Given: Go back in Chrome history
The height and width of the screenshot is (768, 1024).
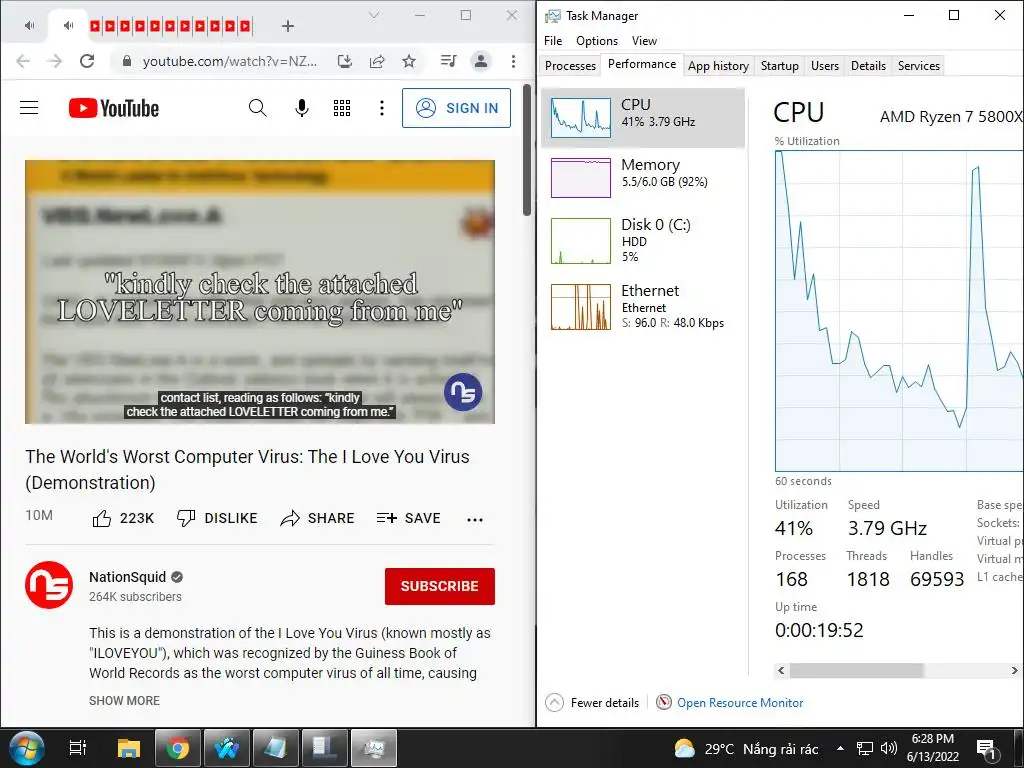Looking at the screenshot, I should tap(23, 61).
